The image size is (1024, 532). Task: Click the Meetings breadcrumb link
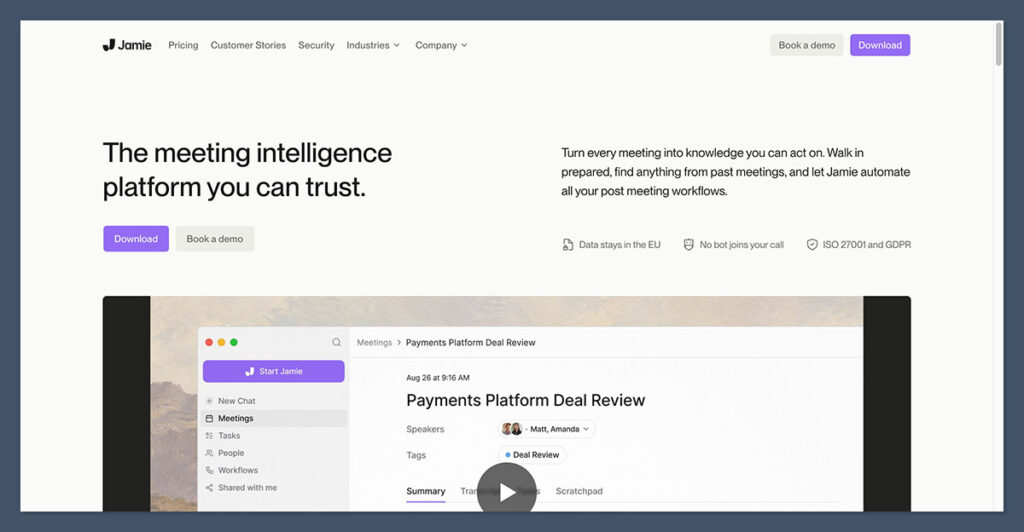[374, 343]
